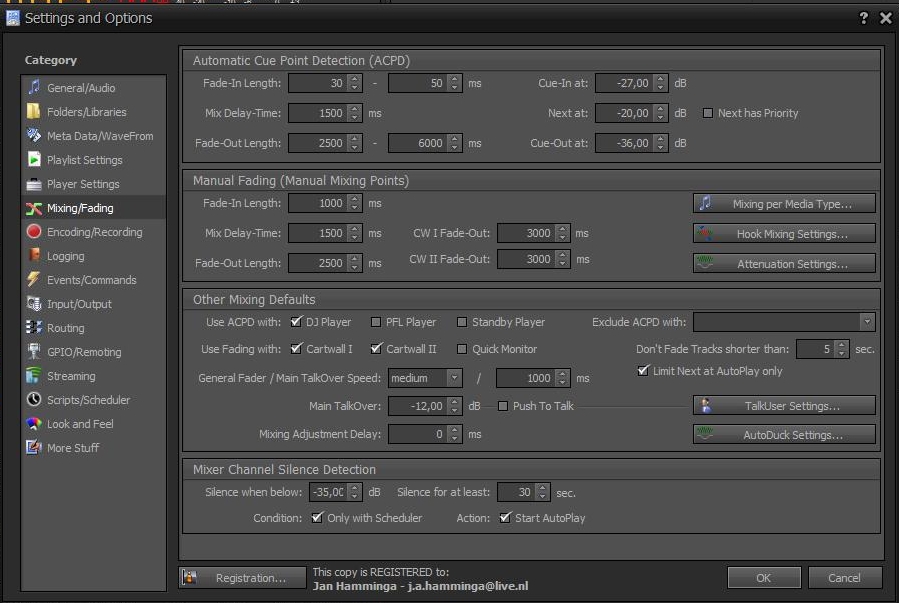Select Look and Feel palette icon

(34, 424)
